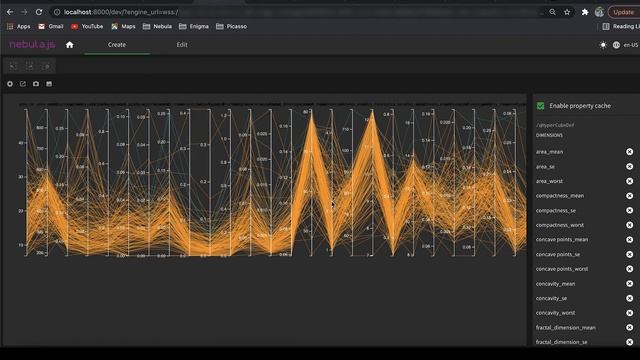This screenshot has width=640, height=360.
Task: Reload the localhost page
Action: (x=39, y=12)
